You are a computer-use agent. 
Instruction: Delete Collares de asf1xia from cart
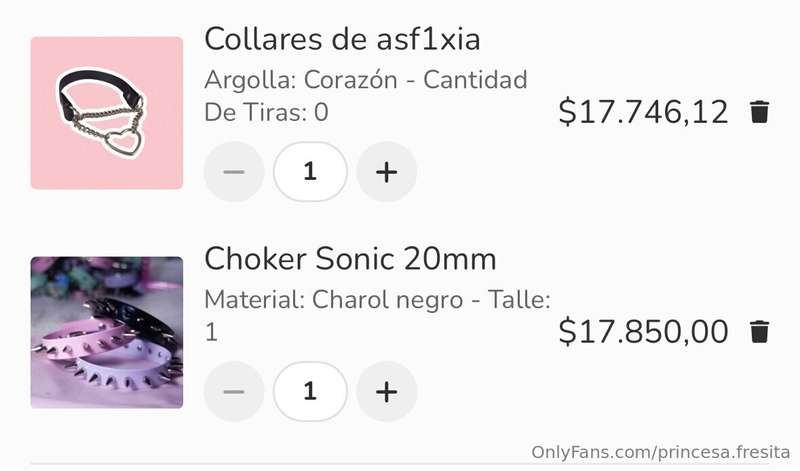[759, 112]
